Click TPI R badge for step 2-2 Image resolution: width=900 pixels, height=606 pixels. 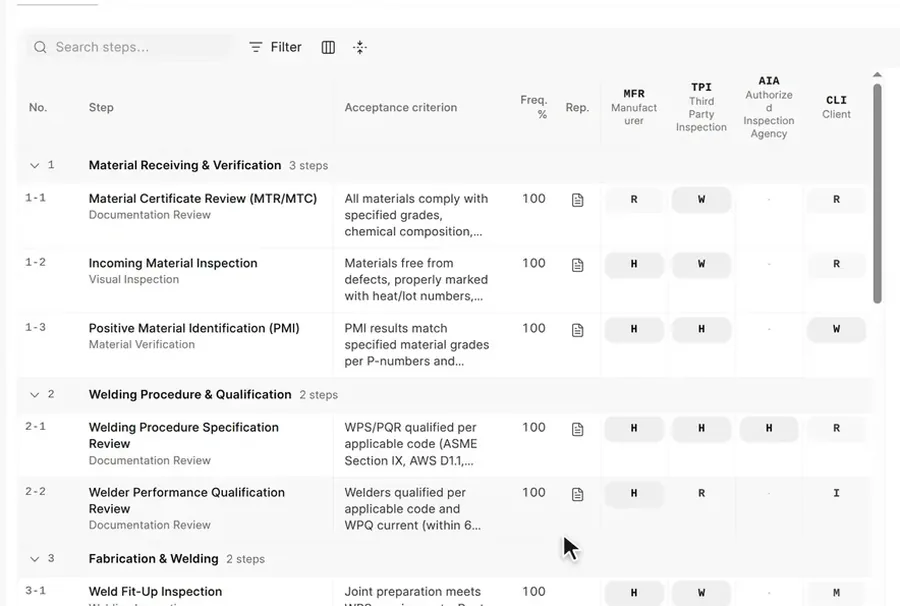701,494
